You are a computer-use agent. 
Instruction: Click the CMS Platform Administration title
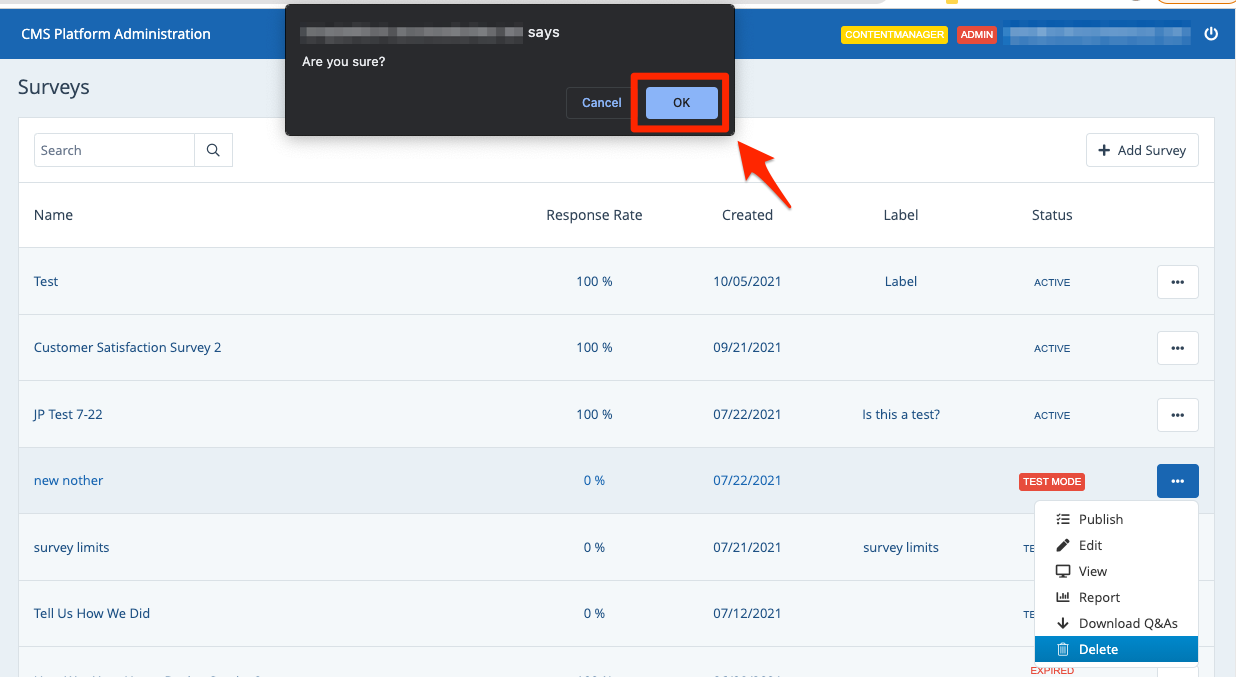point(116,34)
